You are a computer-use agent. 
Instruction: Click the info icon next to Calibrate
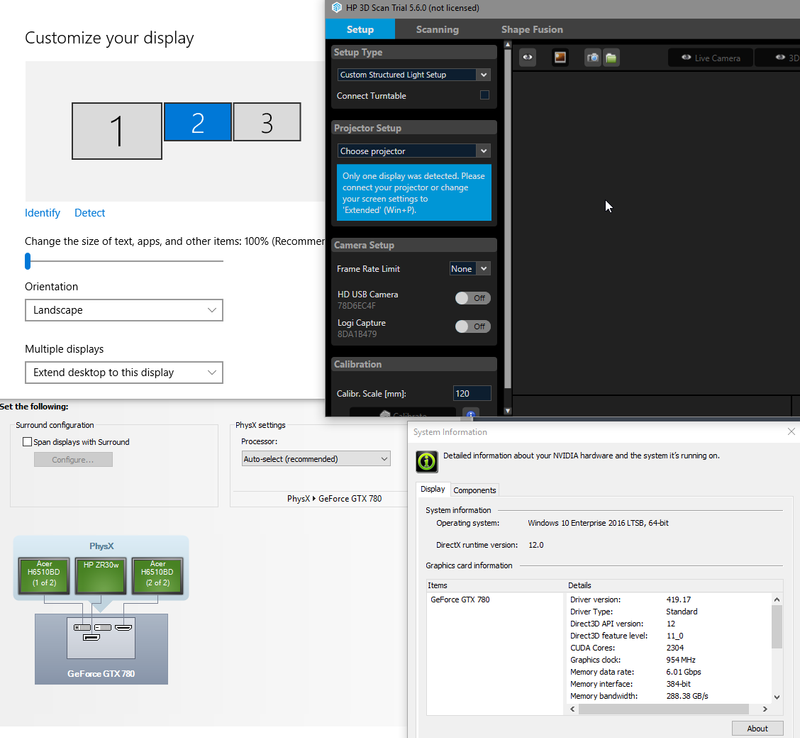tap(470, 414)
